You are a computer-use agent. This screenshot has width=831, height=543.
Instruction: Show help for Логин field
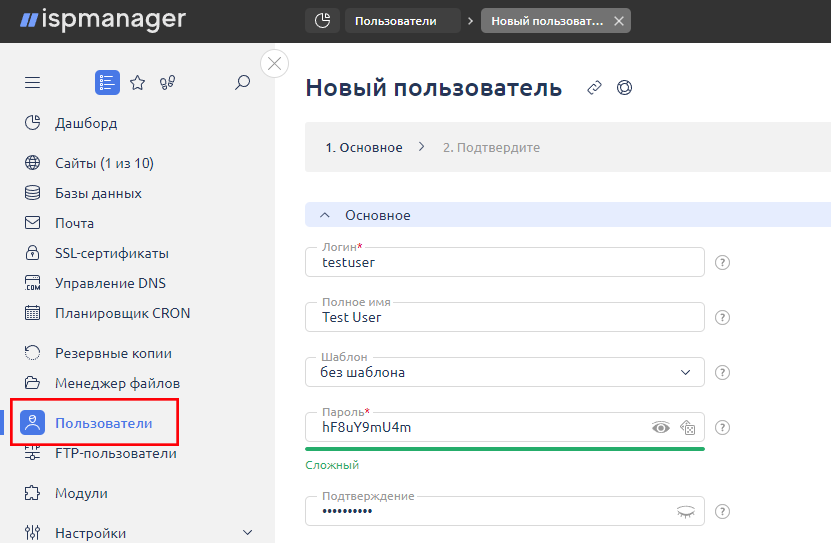tap(722, 262)
